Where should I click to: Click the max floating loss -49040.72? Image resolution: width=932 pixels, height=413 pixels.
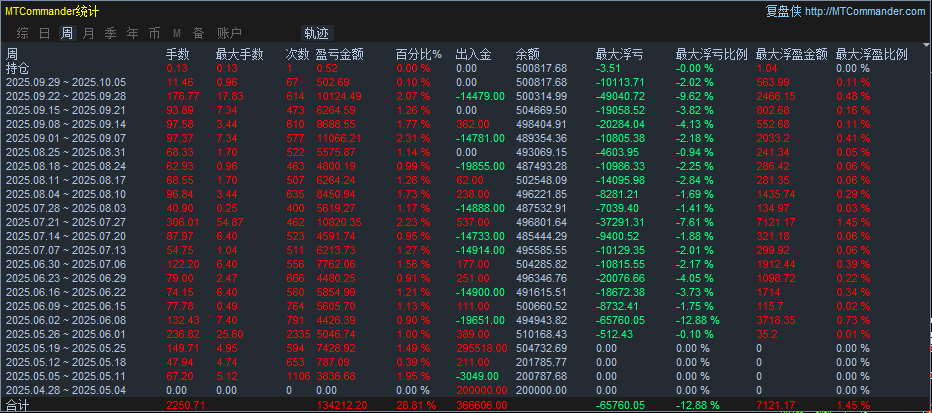pos(620,96)
